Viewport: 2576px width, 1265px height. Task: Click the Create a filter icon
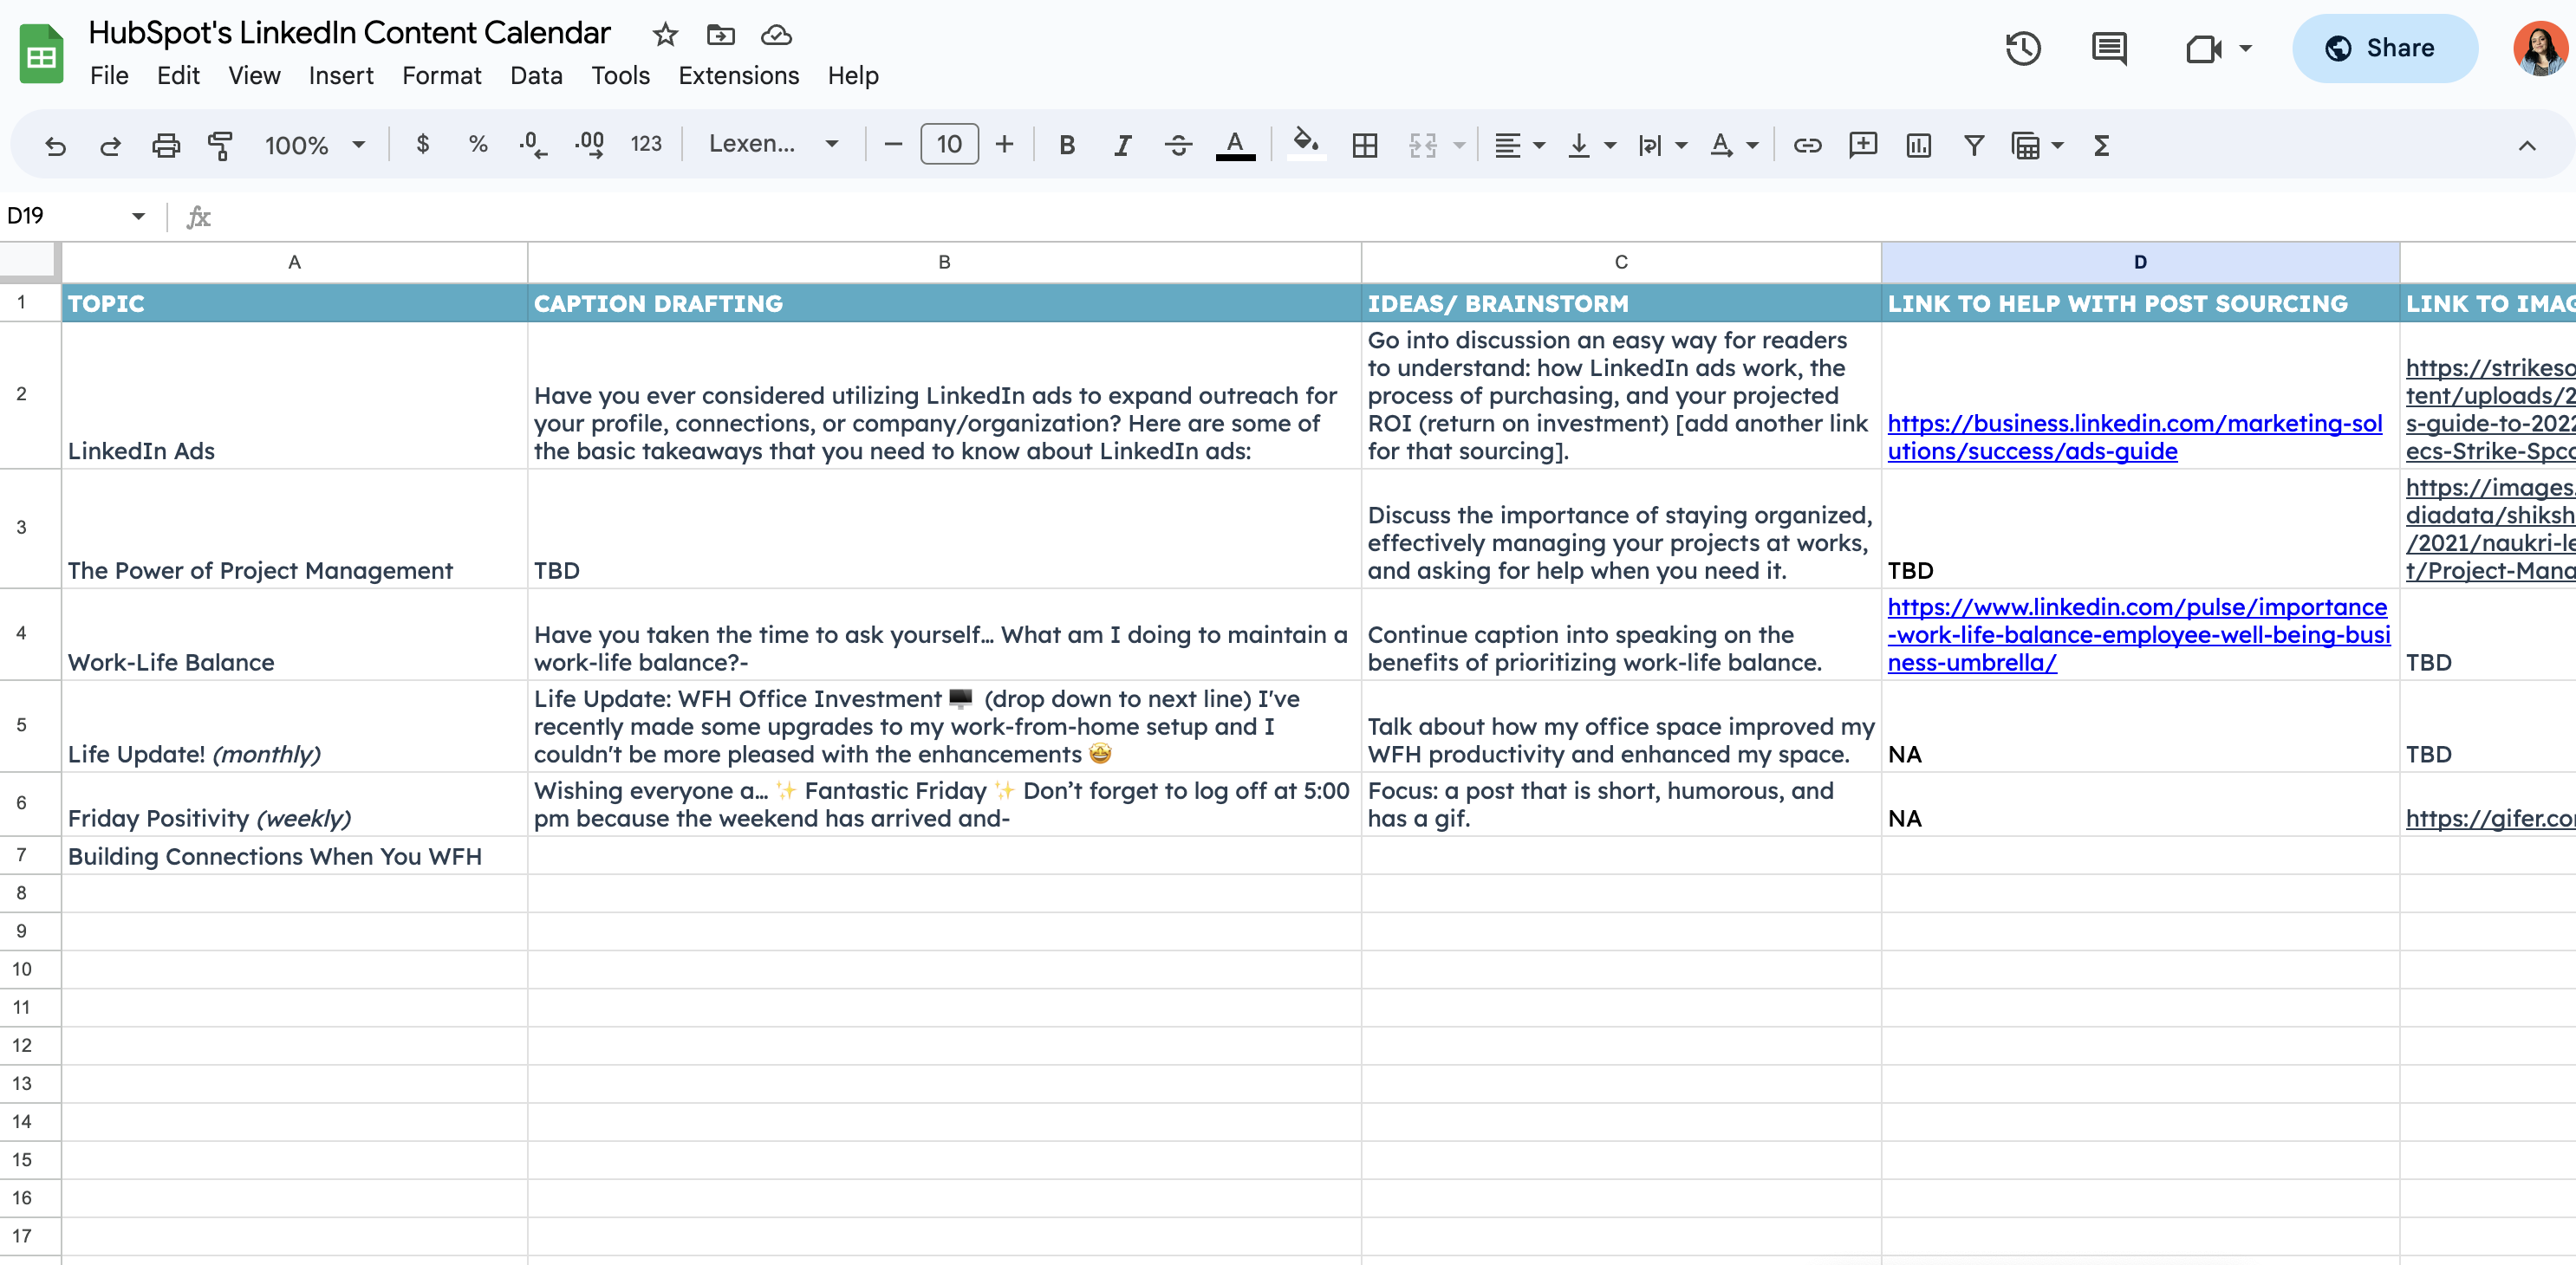1973,146
